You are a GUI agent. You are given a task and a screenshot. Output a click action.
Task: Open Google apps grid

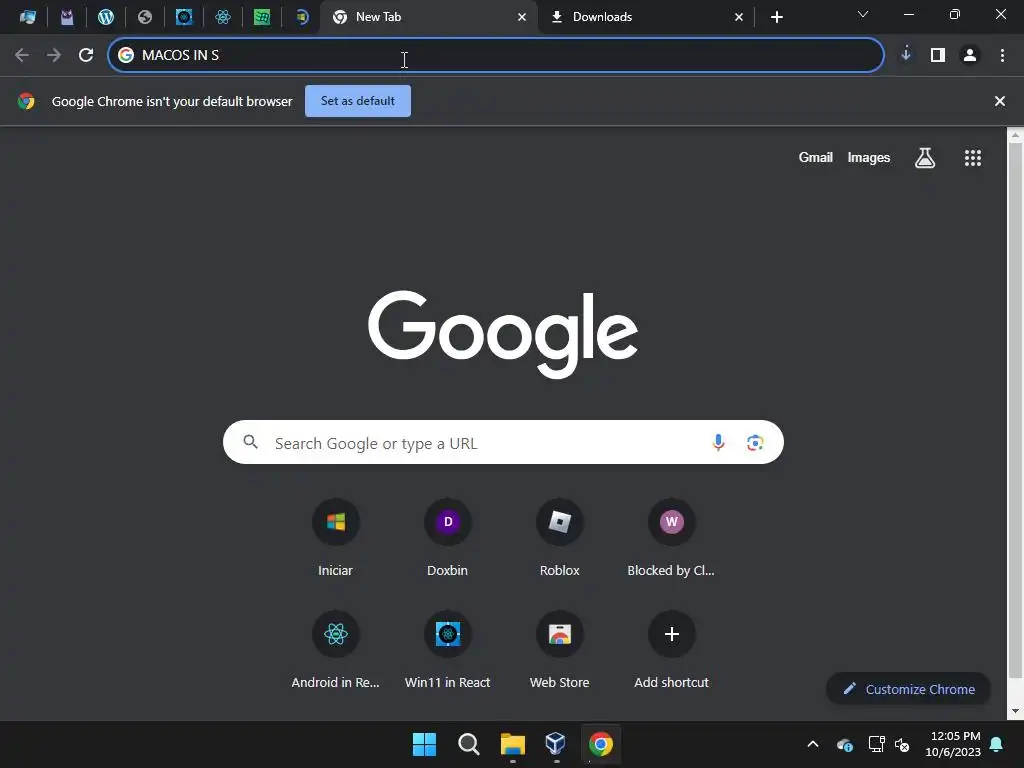[x=973, y=157]
